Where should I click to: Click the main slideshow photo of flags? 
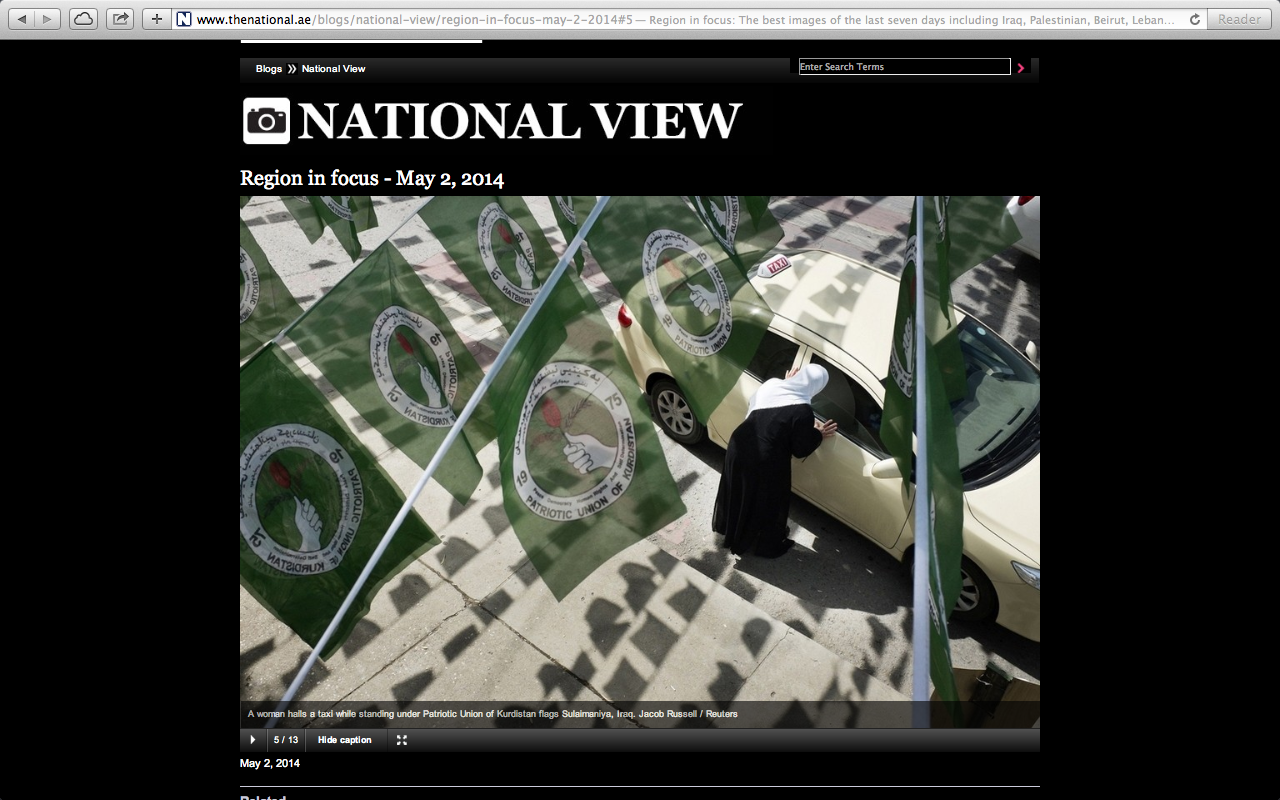640,462
